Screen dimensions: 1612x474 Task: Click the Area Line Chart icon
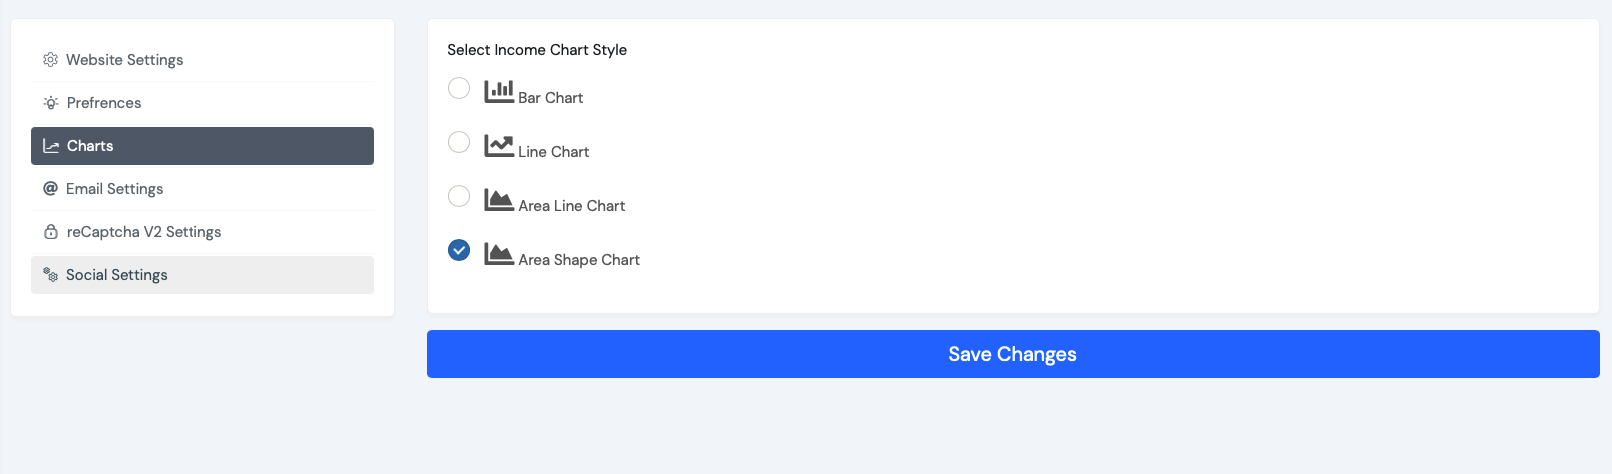click(499, 199)
